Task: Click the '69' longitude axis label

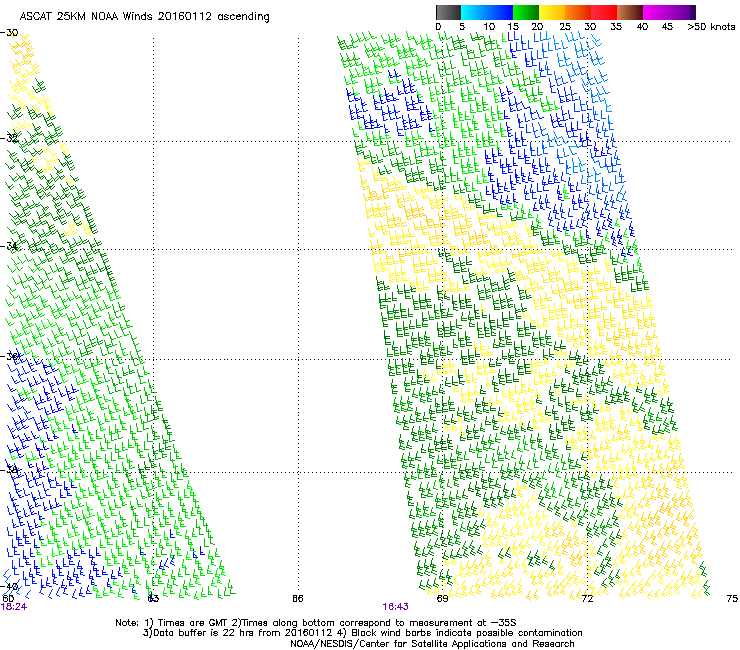Action: [442, 599]
